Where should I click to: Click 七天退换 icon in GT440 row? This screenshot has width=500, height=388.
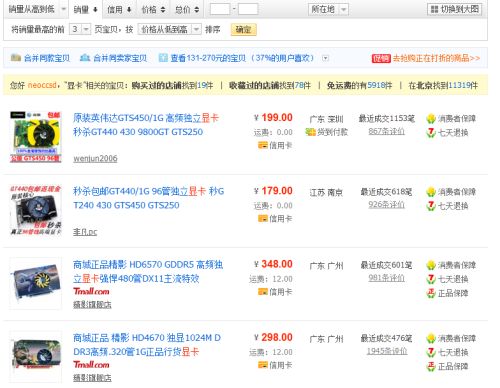pyautogui.click(x=431, y=206)
